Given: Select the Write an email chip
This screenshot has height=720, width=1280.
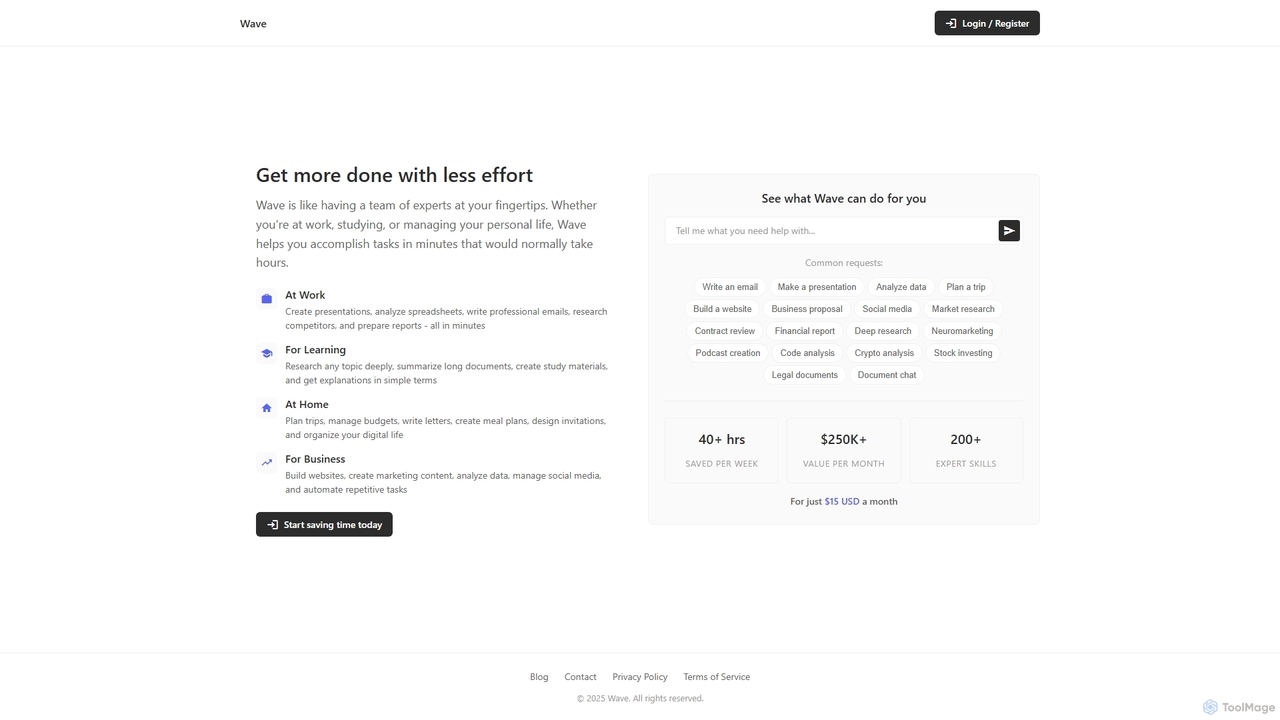Looking at the screenshot, I should (730, 287).
